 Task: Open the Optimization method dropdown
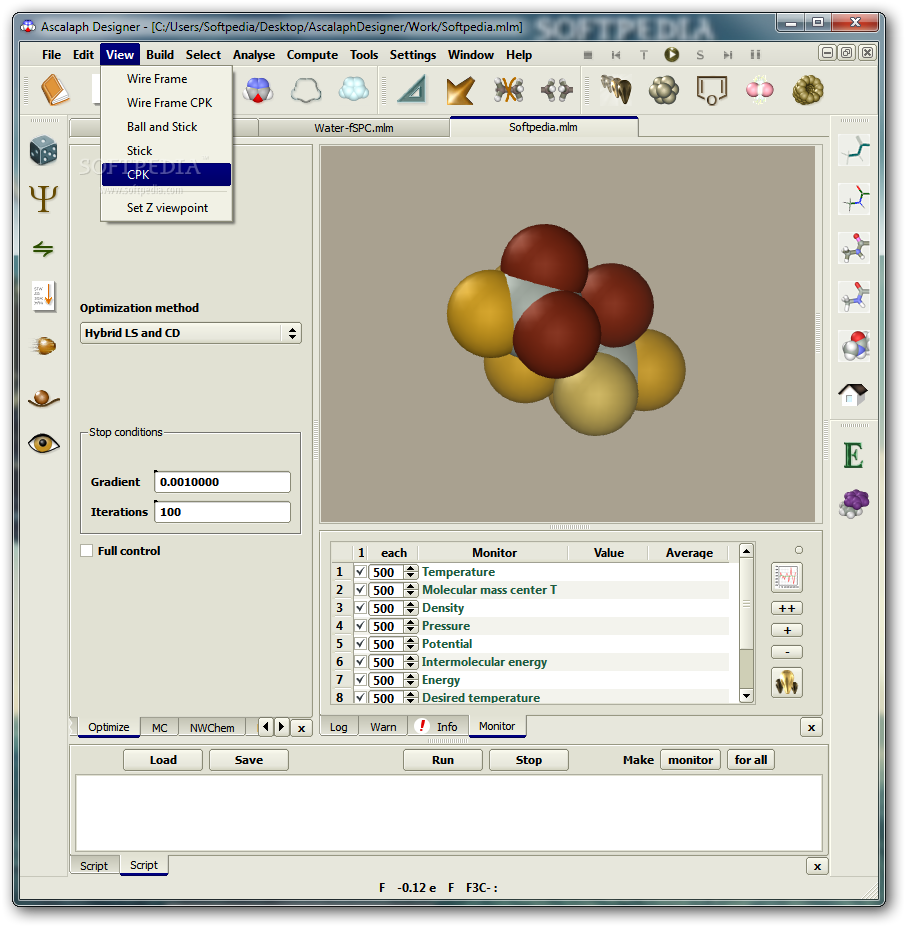click(x=190, y=333)
